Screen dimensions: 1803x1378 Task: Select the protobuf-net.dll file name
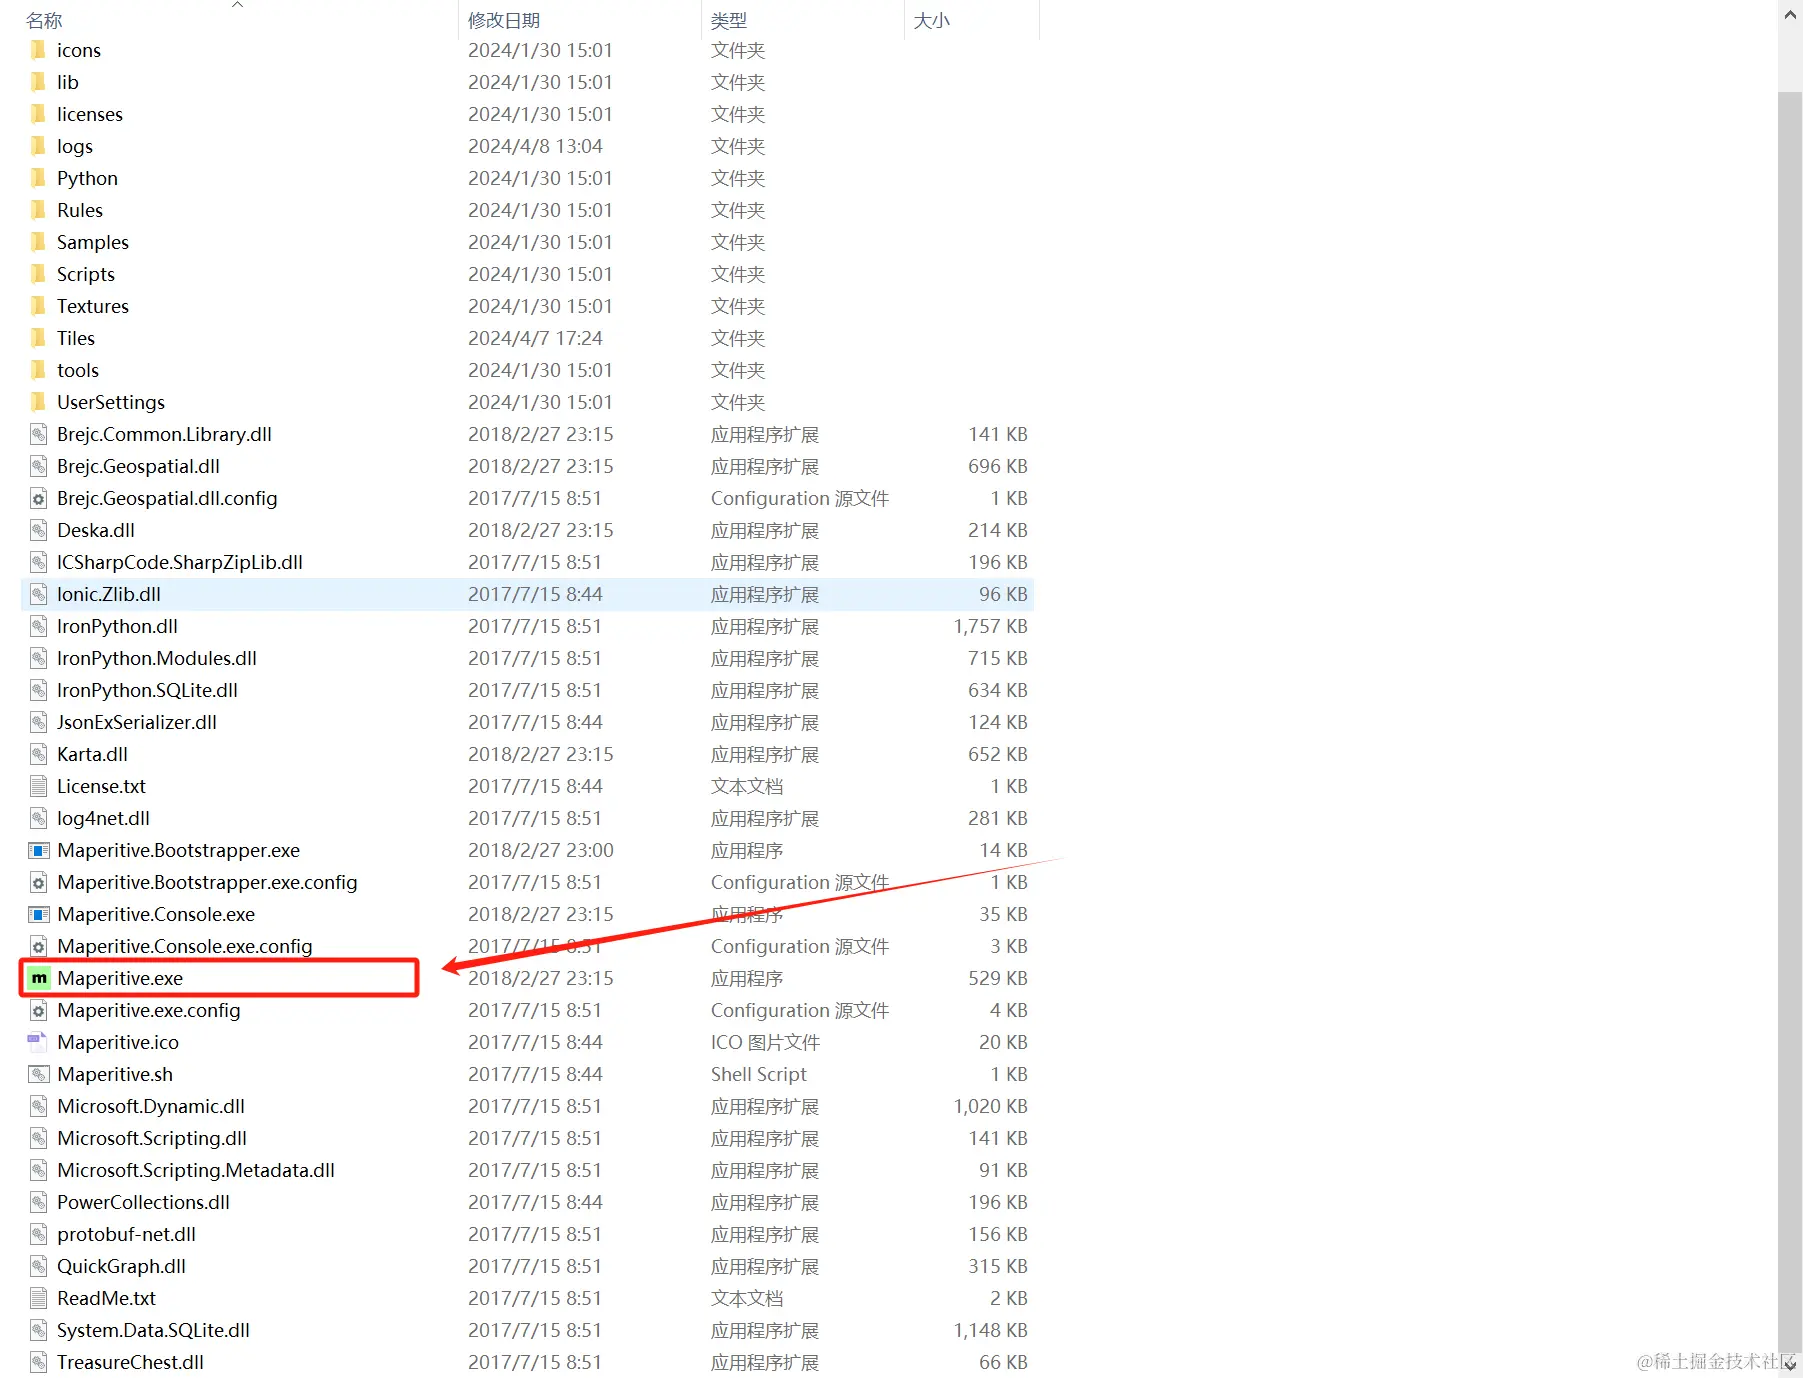pos(126,1234)
